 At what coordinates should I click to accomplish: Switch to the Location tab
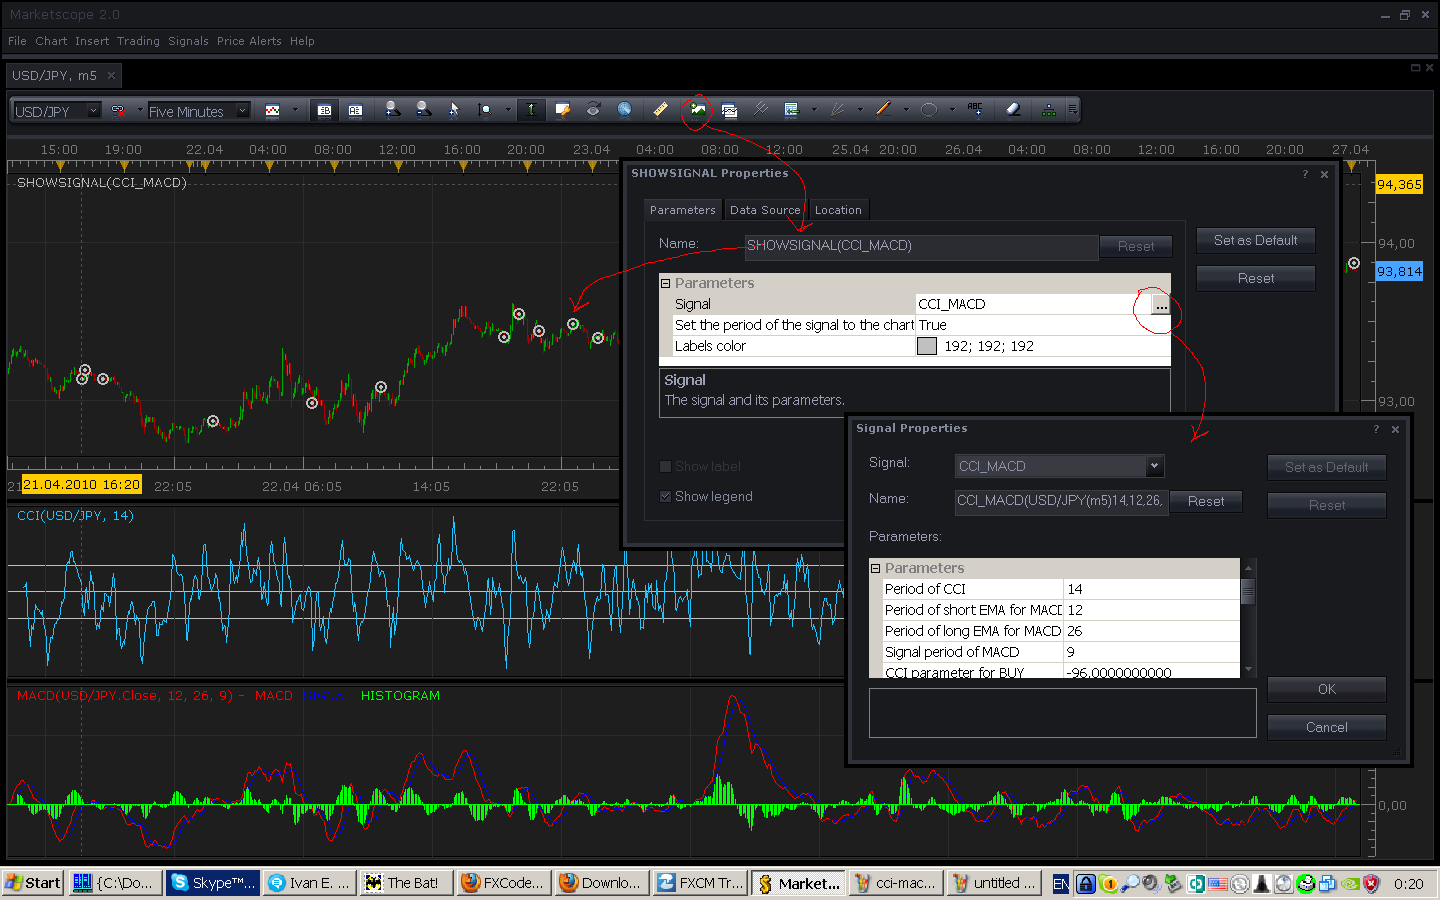click(x=838, y=210)
